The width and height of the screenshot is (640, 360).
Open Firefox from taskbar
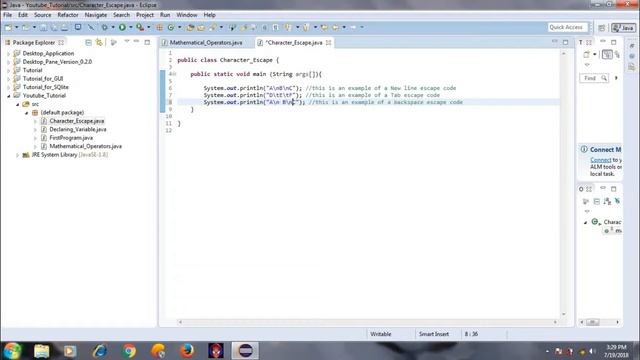click(x=187, y=351)
